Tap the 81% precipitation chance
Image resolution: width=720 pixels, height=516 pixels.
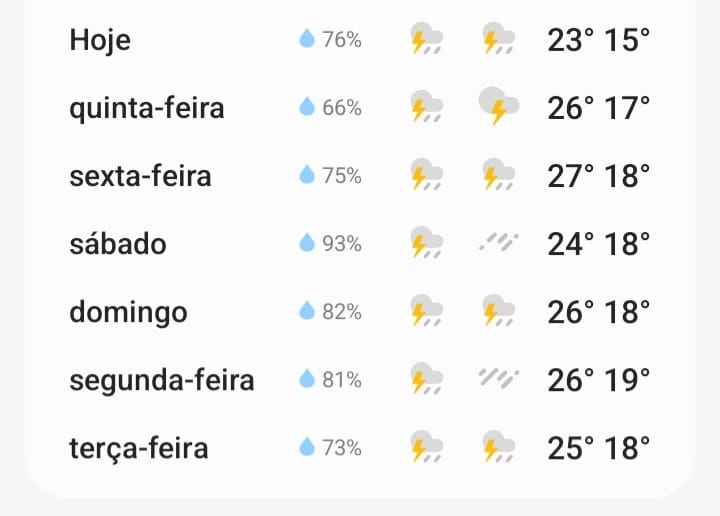coord(342,380)
